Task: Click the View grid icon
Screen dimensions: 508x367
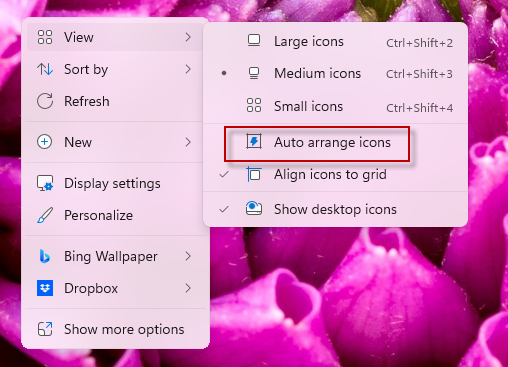Action: (45, 37)
